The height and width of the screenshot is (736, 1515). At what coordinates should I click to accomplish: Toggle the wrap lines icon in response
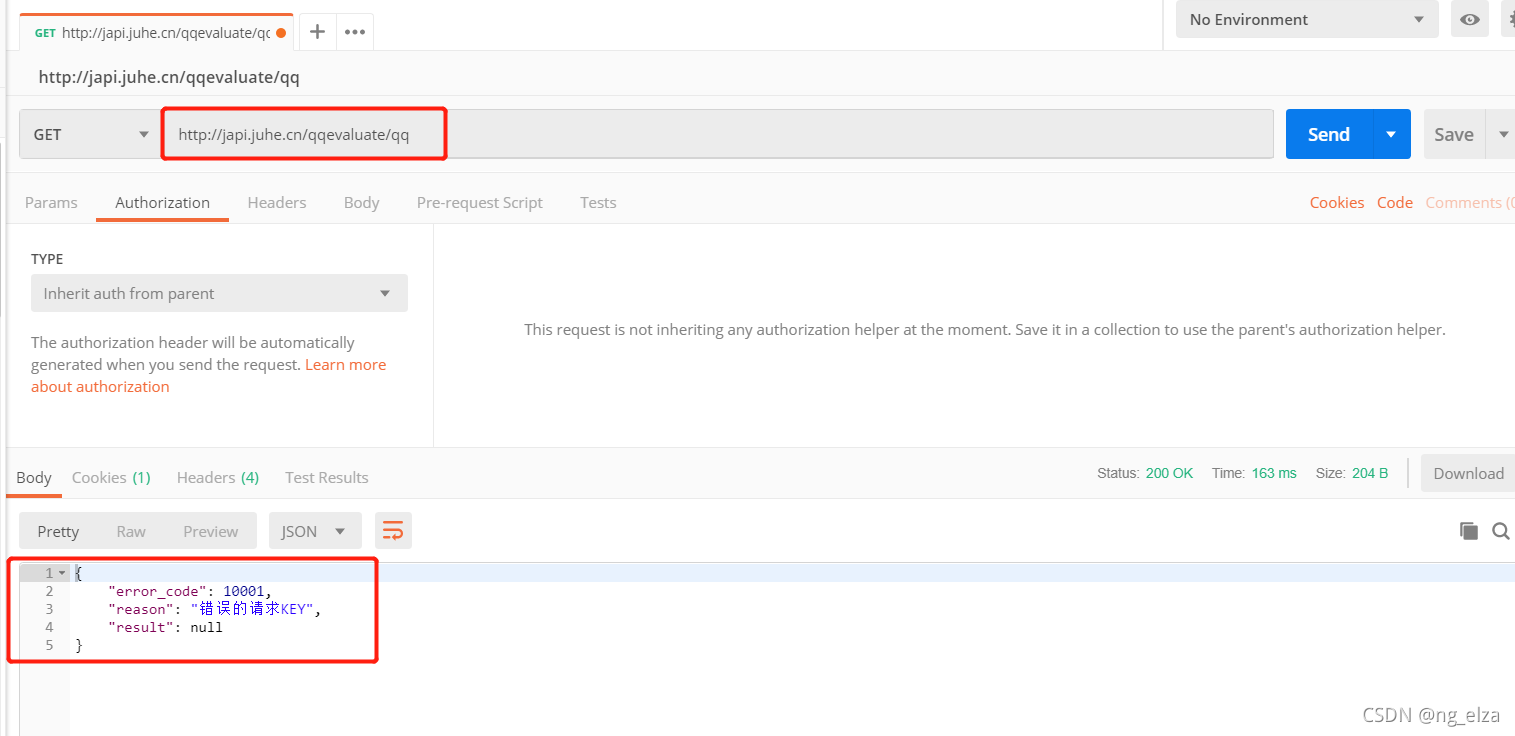393,531
